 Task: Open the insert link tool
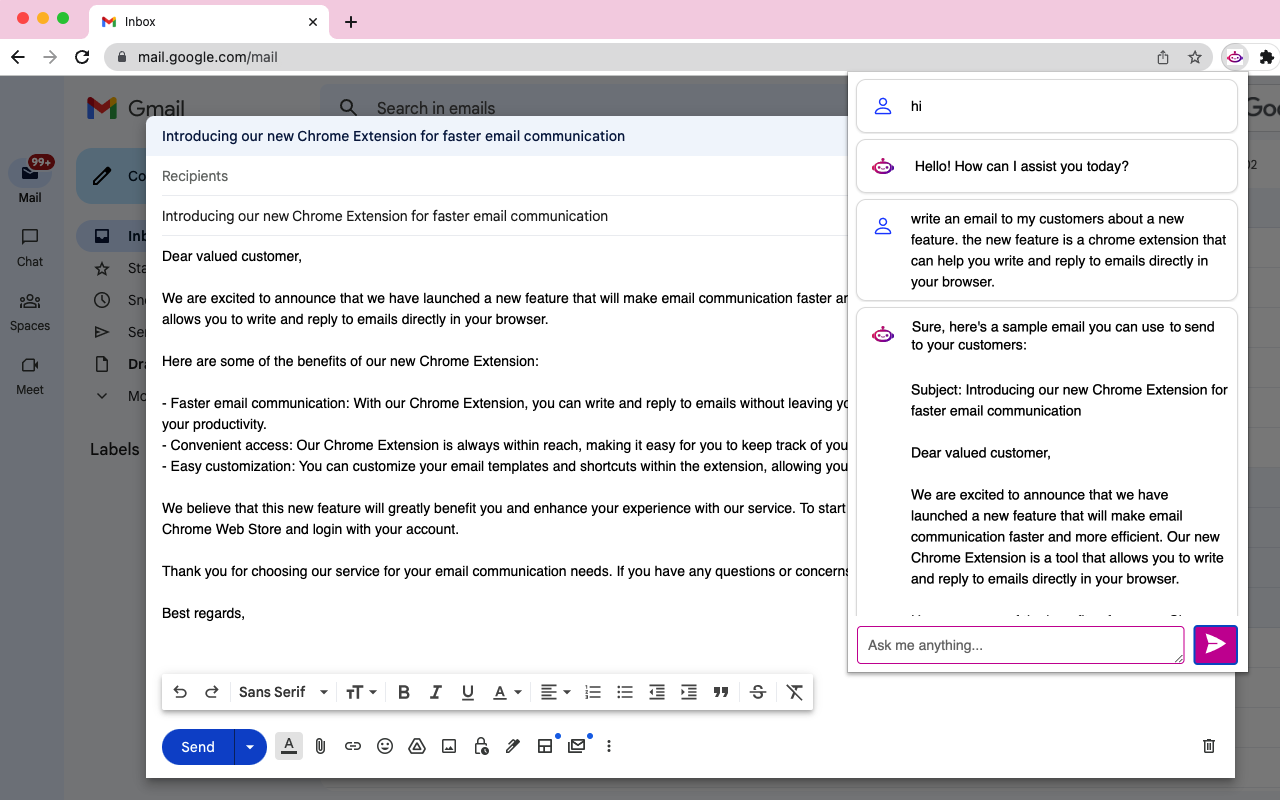353,746
